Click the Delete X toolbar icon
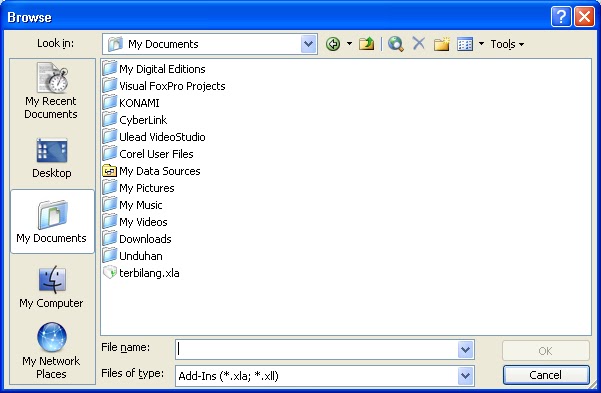The width and height of the screenshot is (601, 393). pyautogui.click(x=419, y=43)
